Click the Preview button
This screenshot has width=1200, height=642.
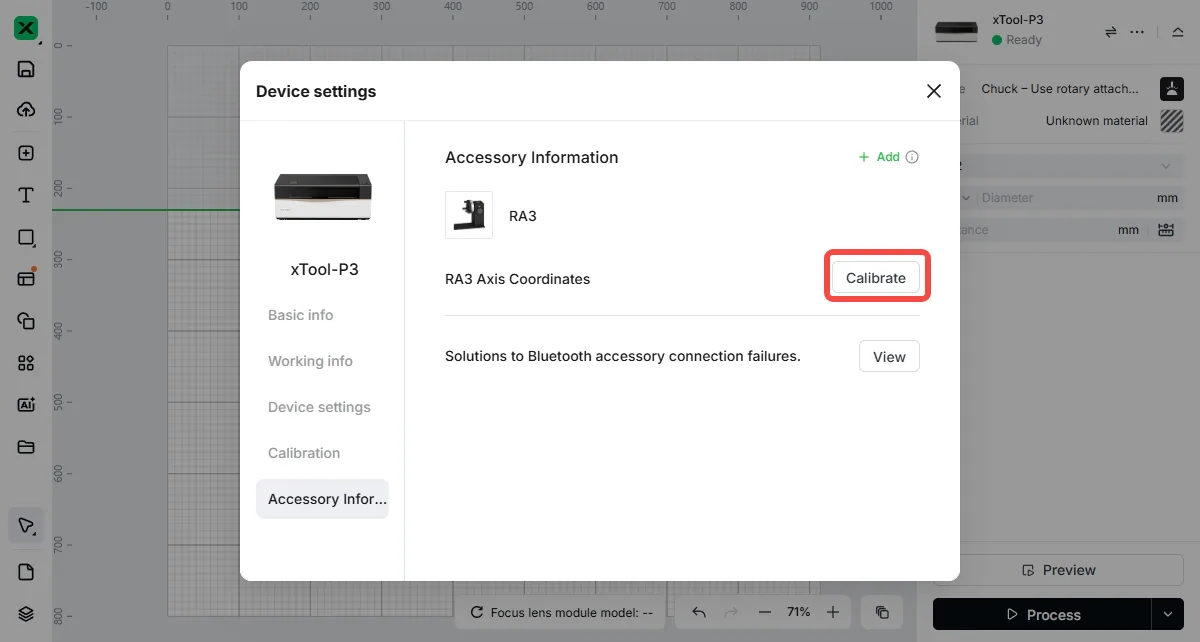click(1059, 570)
